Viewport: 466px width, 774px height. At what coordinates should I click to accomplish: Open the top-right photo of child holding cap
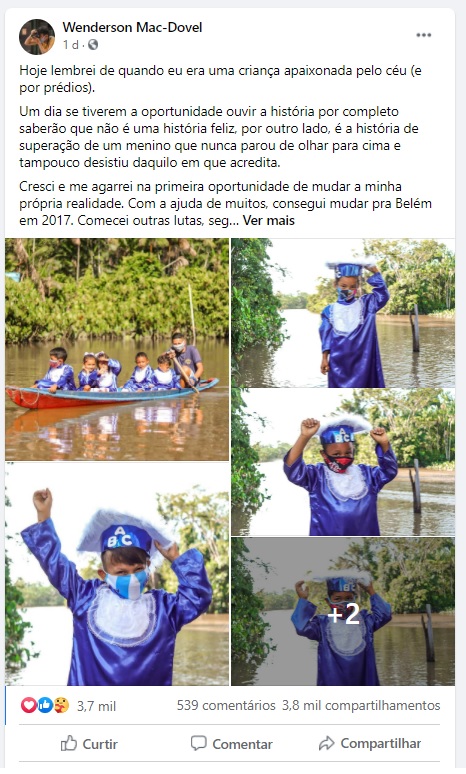(343, 313)
